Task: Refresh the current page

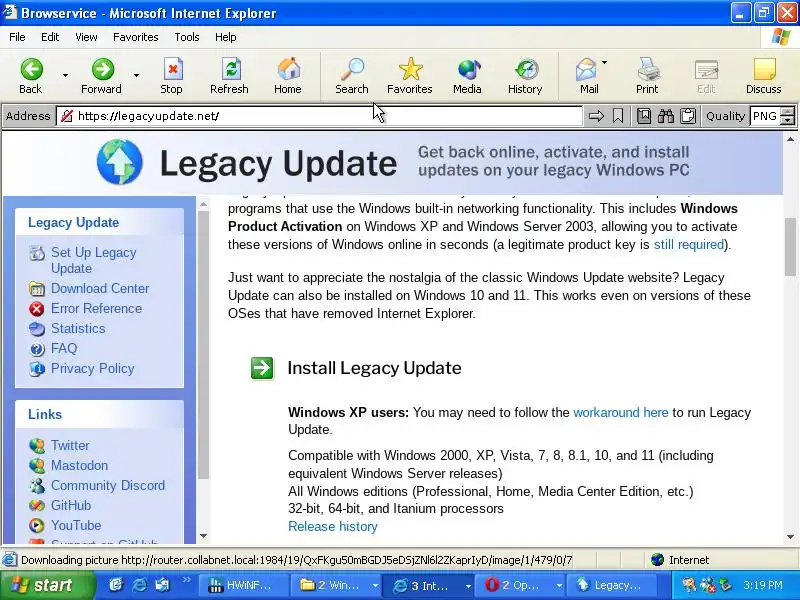Action: pos(230,76)
